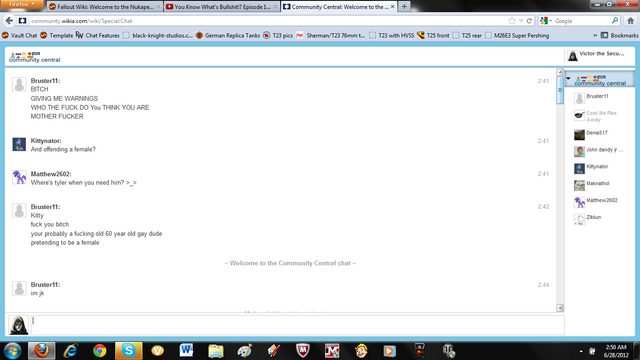Open the Vault Chat bookmark
The width and height of the screenshot is (640, 360).
(x=20, y=36)
